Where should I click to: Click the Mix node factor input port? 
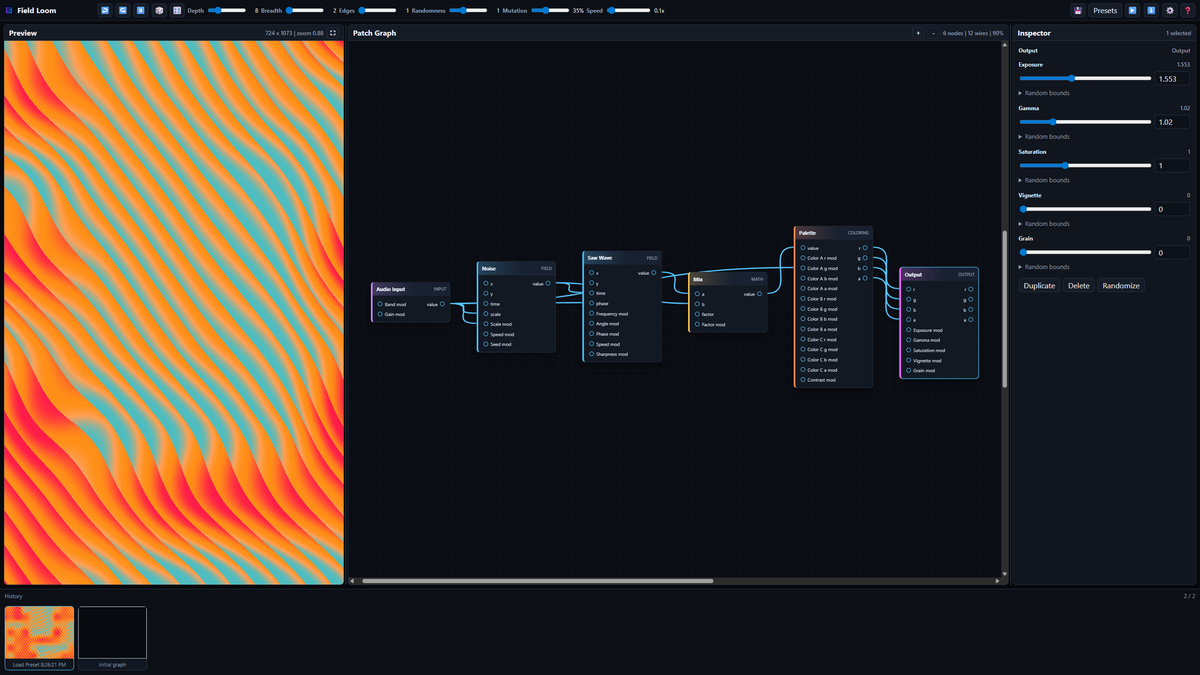pos(696,314)
